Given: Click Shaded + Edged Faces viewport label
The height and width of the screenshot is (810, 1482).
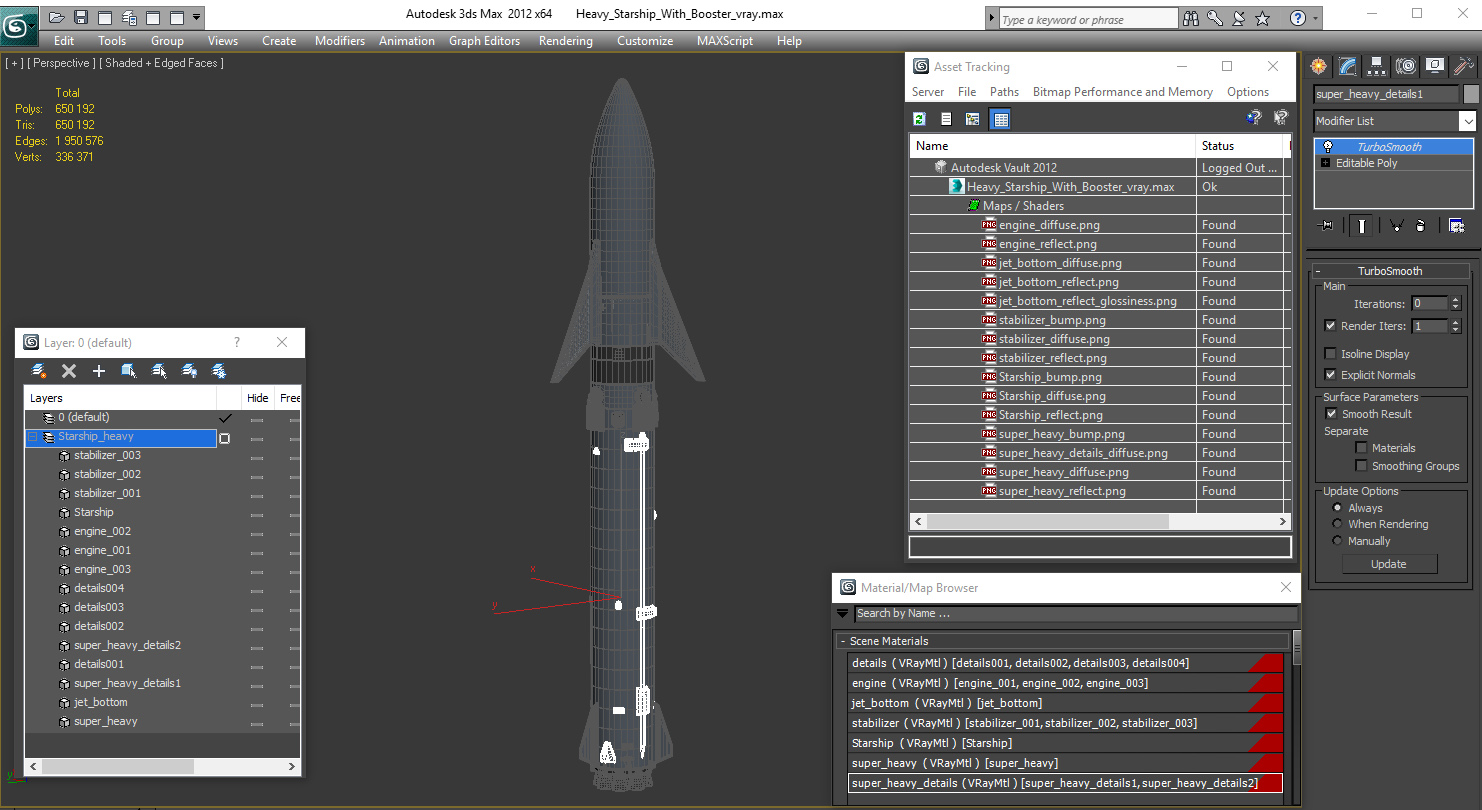Looking at the screenshot, I should (x=161, y=63).
